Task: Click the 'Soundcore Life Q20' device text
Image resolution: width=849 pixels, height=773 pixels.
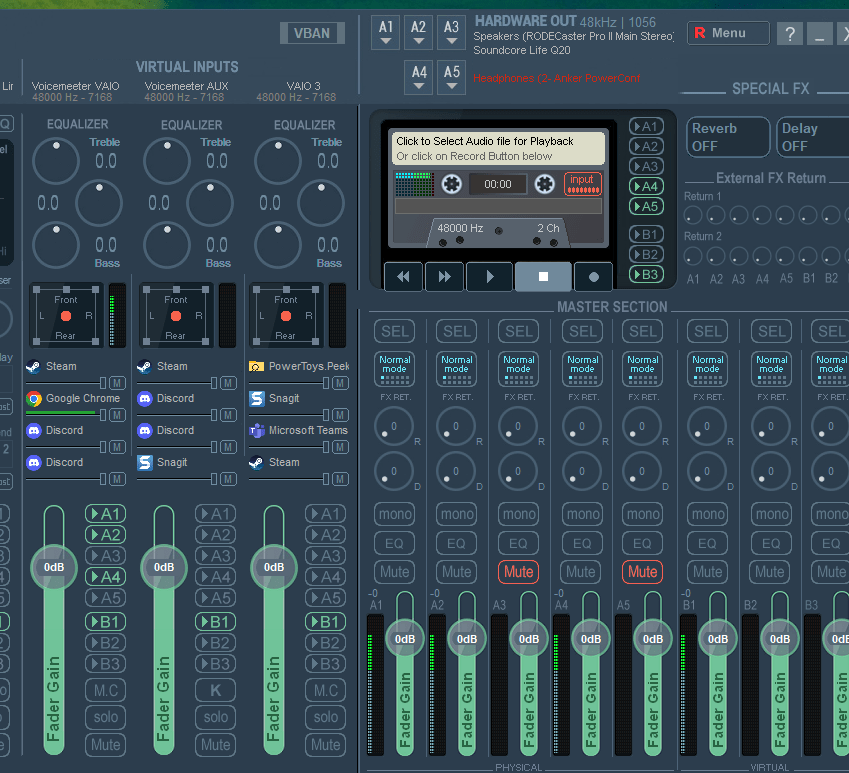Action: click(x=521, y=50)
